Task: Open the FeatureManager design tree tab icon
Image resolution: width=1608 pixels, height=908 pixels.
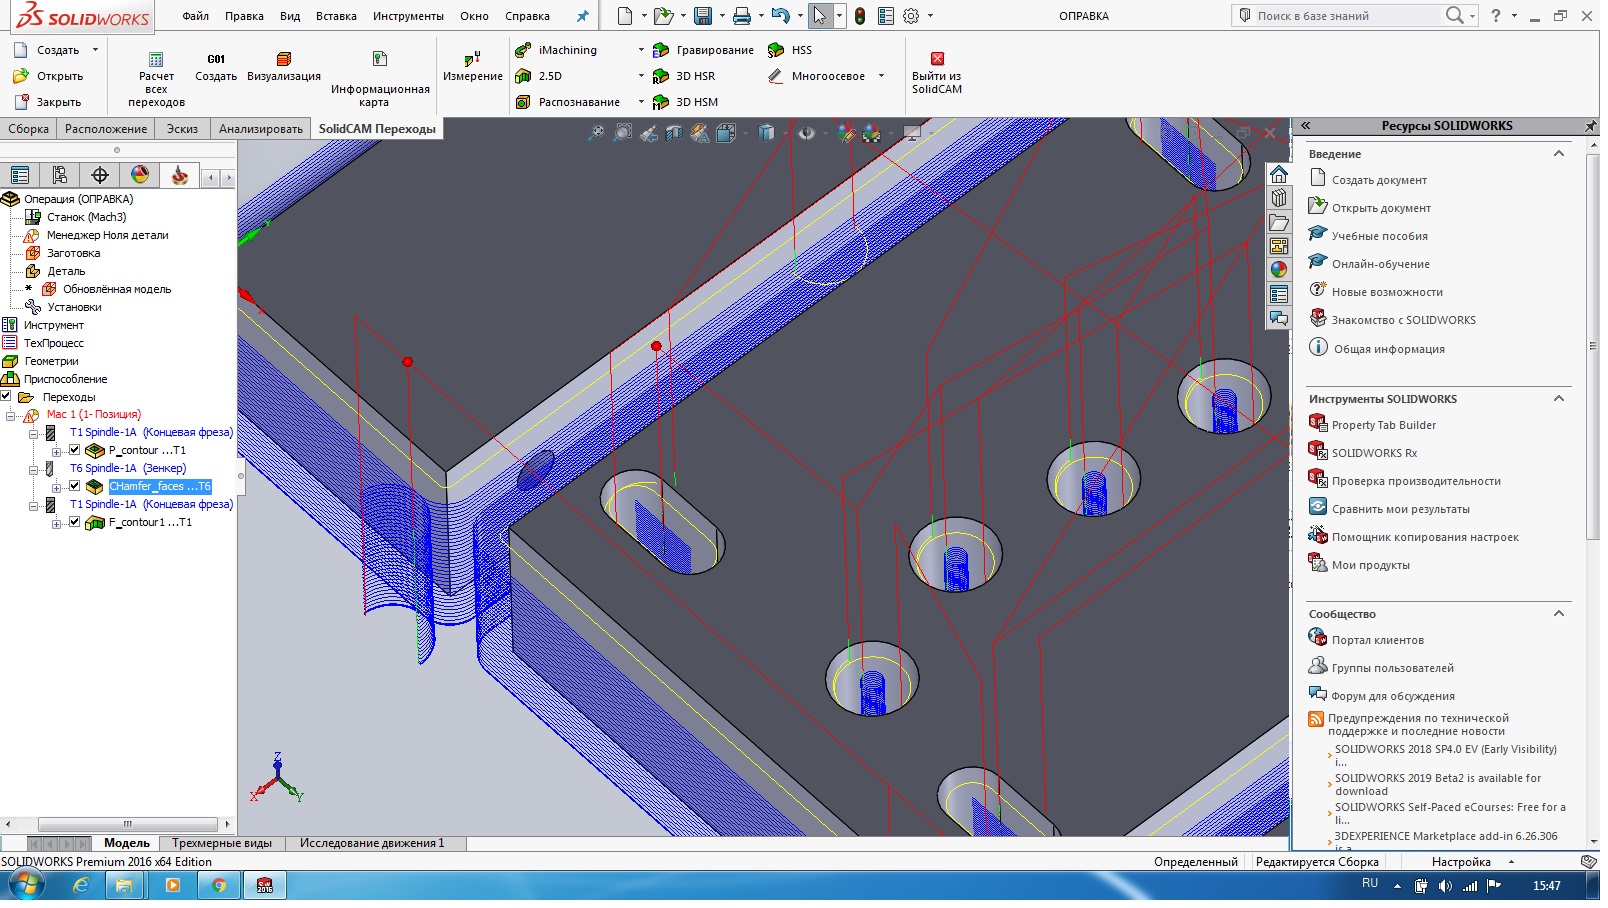Action: tap(20, 175)
